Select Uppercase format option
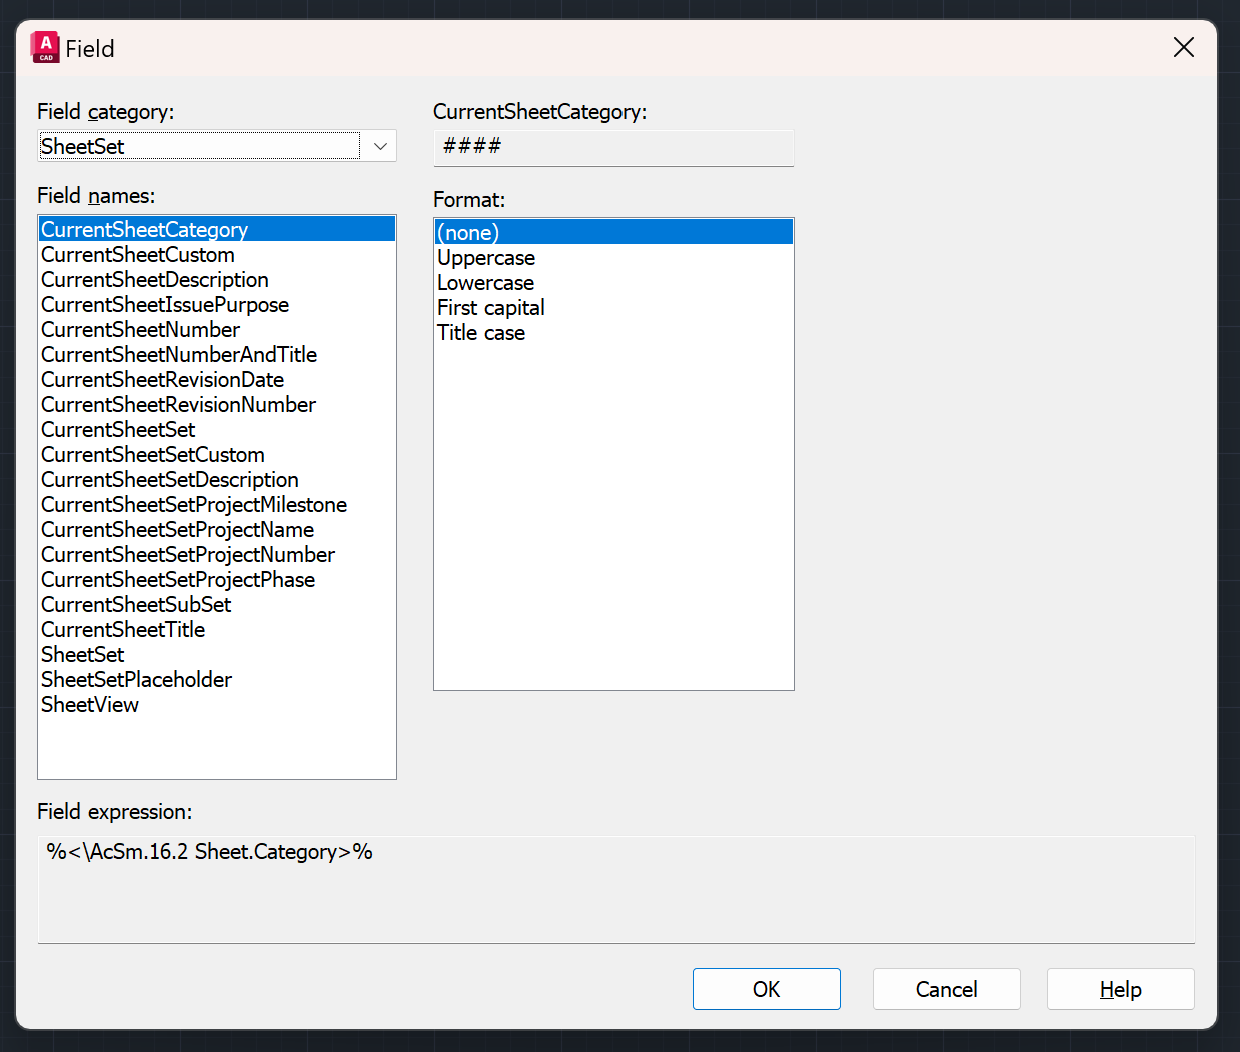 [x=486, y=258]
